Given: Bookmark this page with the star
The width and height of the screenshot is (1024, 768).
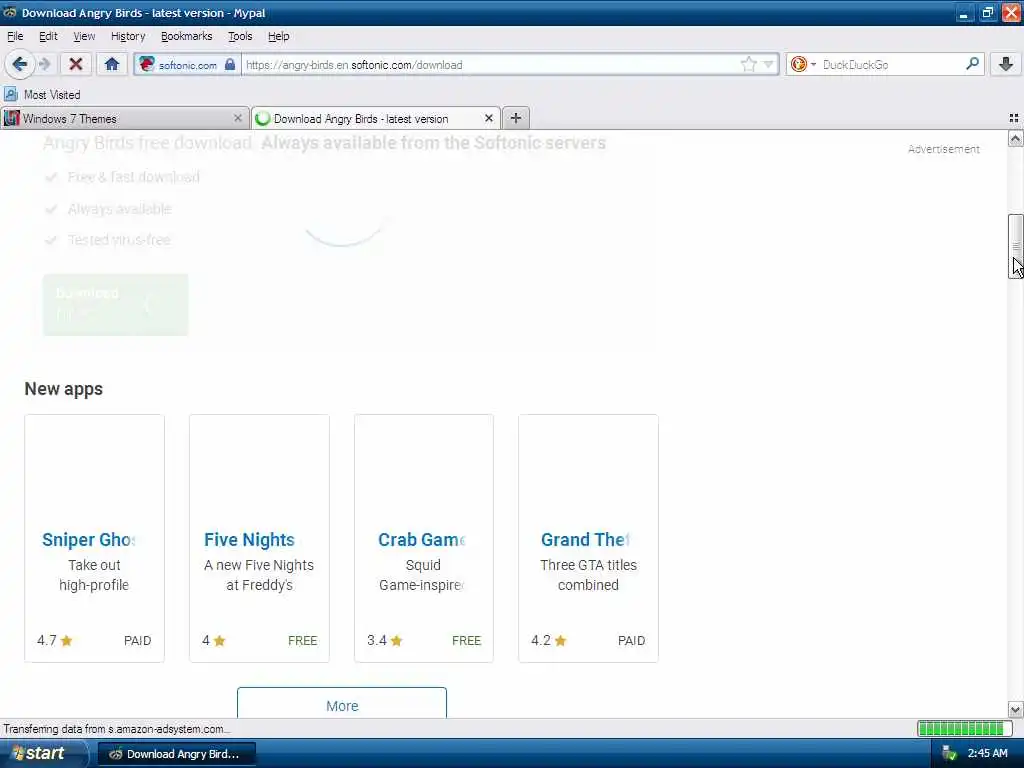Looking at the screenshot, I should tap(748, 64).
